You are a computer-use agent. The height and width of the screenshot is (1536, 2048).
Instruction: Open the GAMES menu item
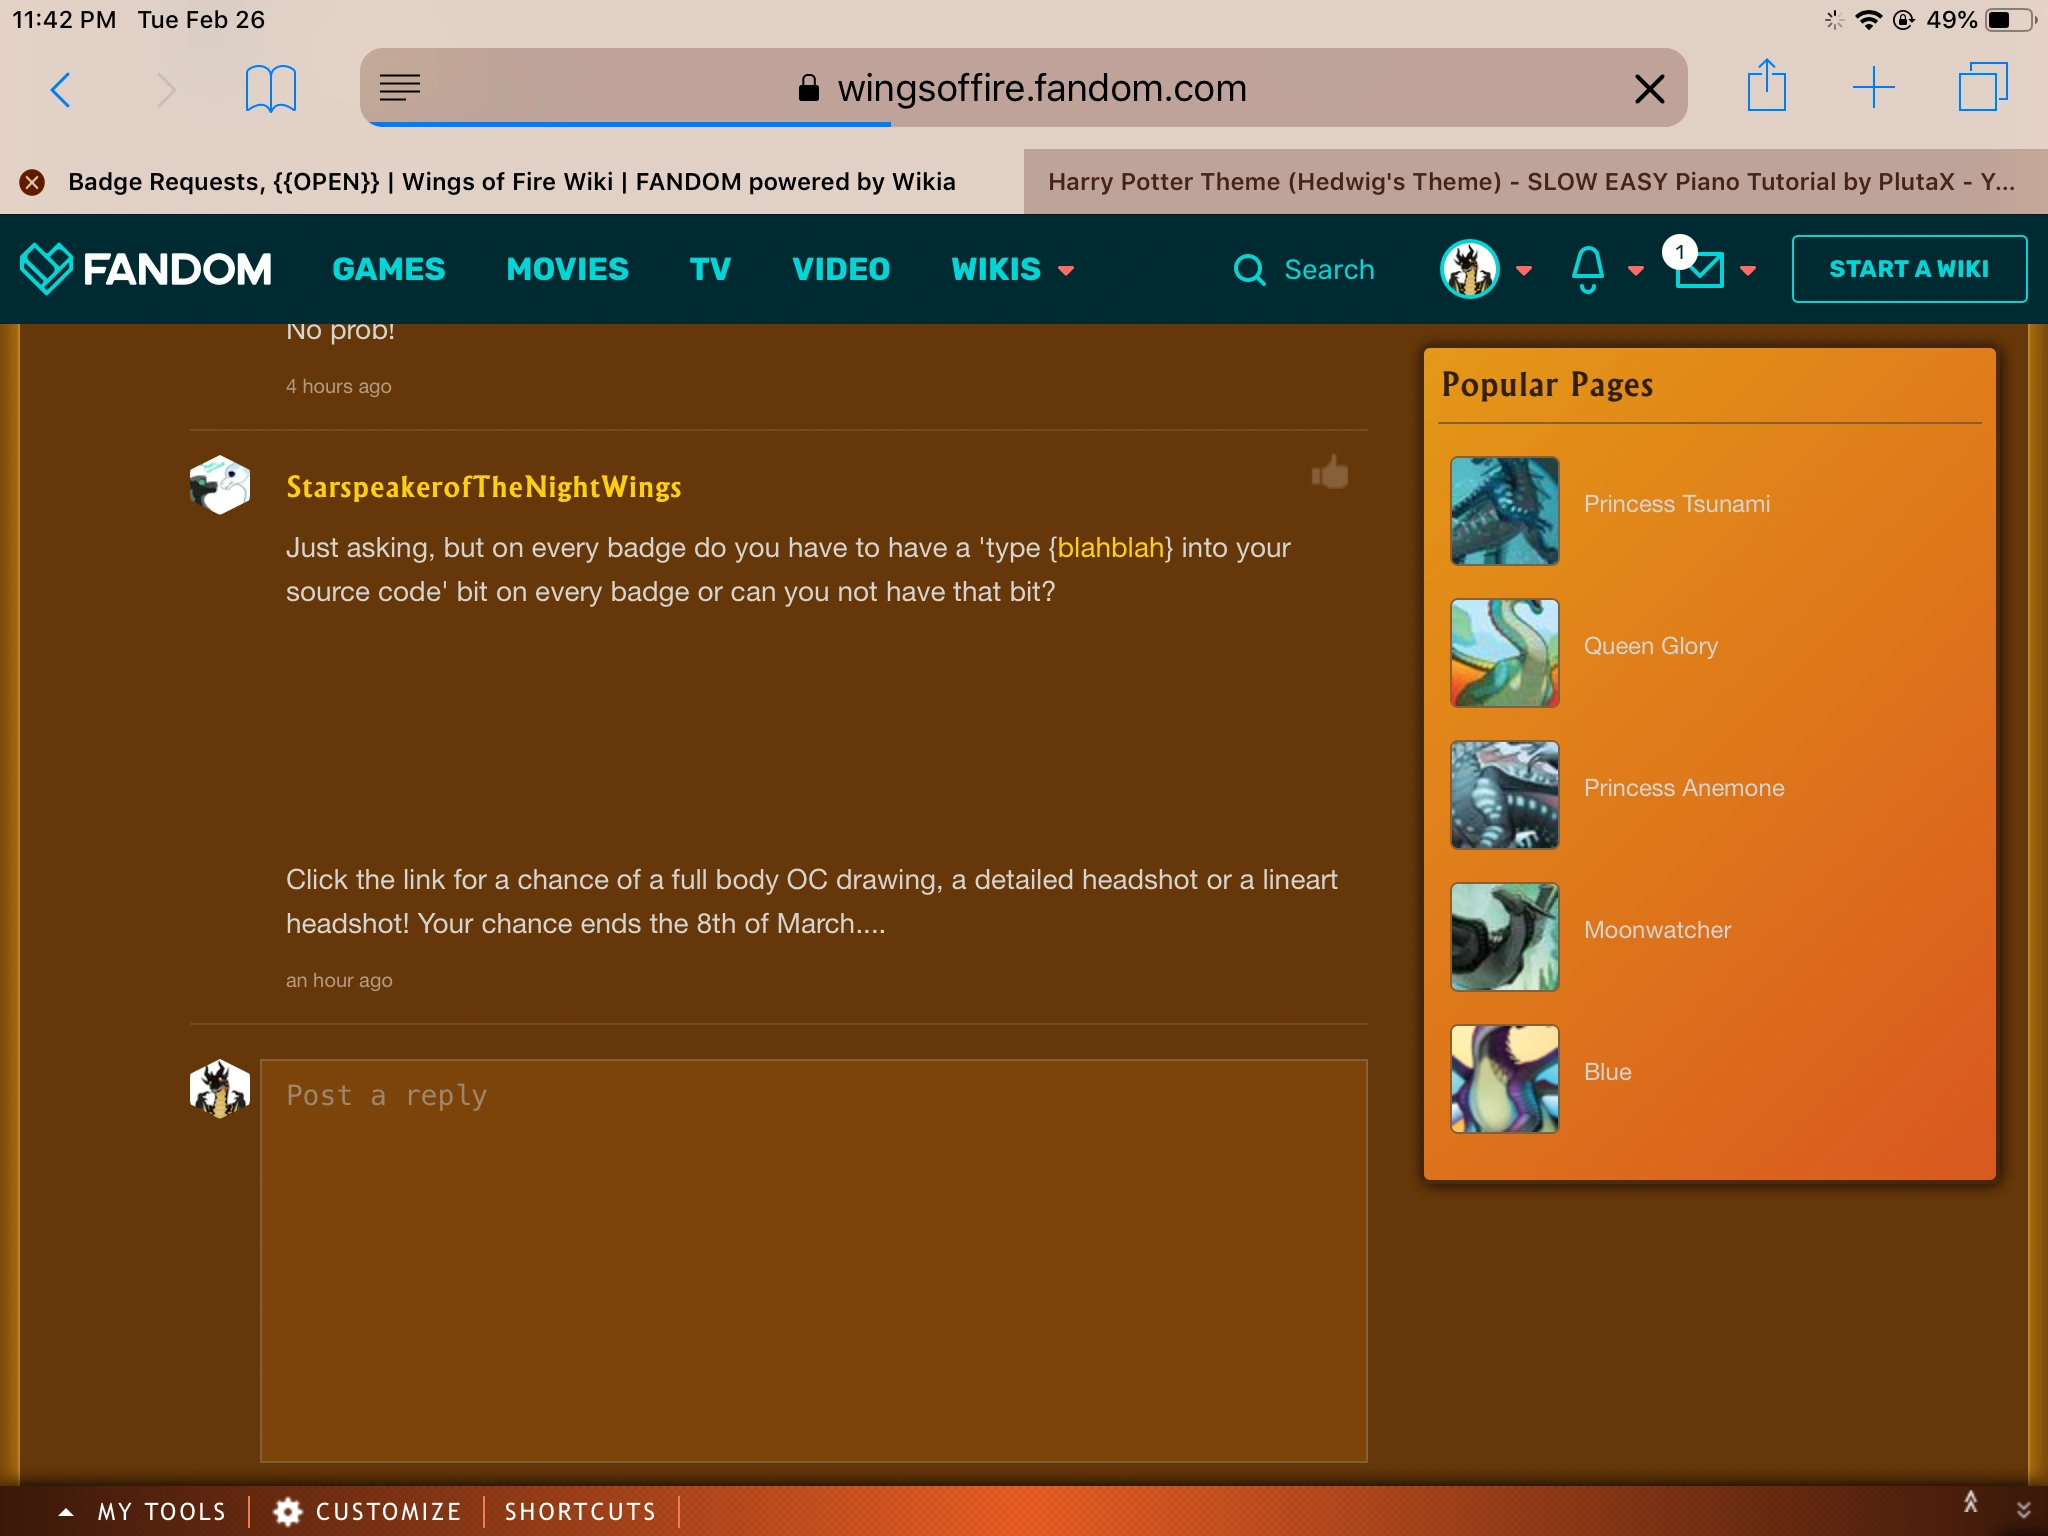coord(388,269)
